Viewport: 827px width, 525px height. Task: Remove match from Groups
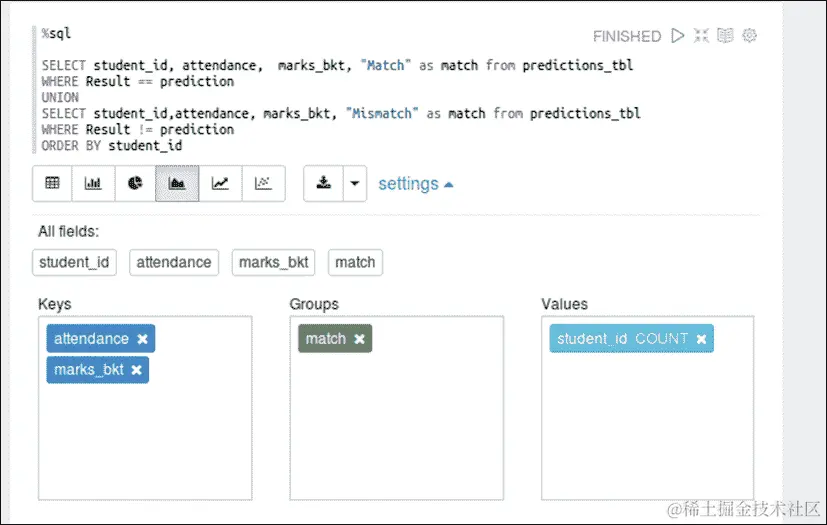click(359, 339)
